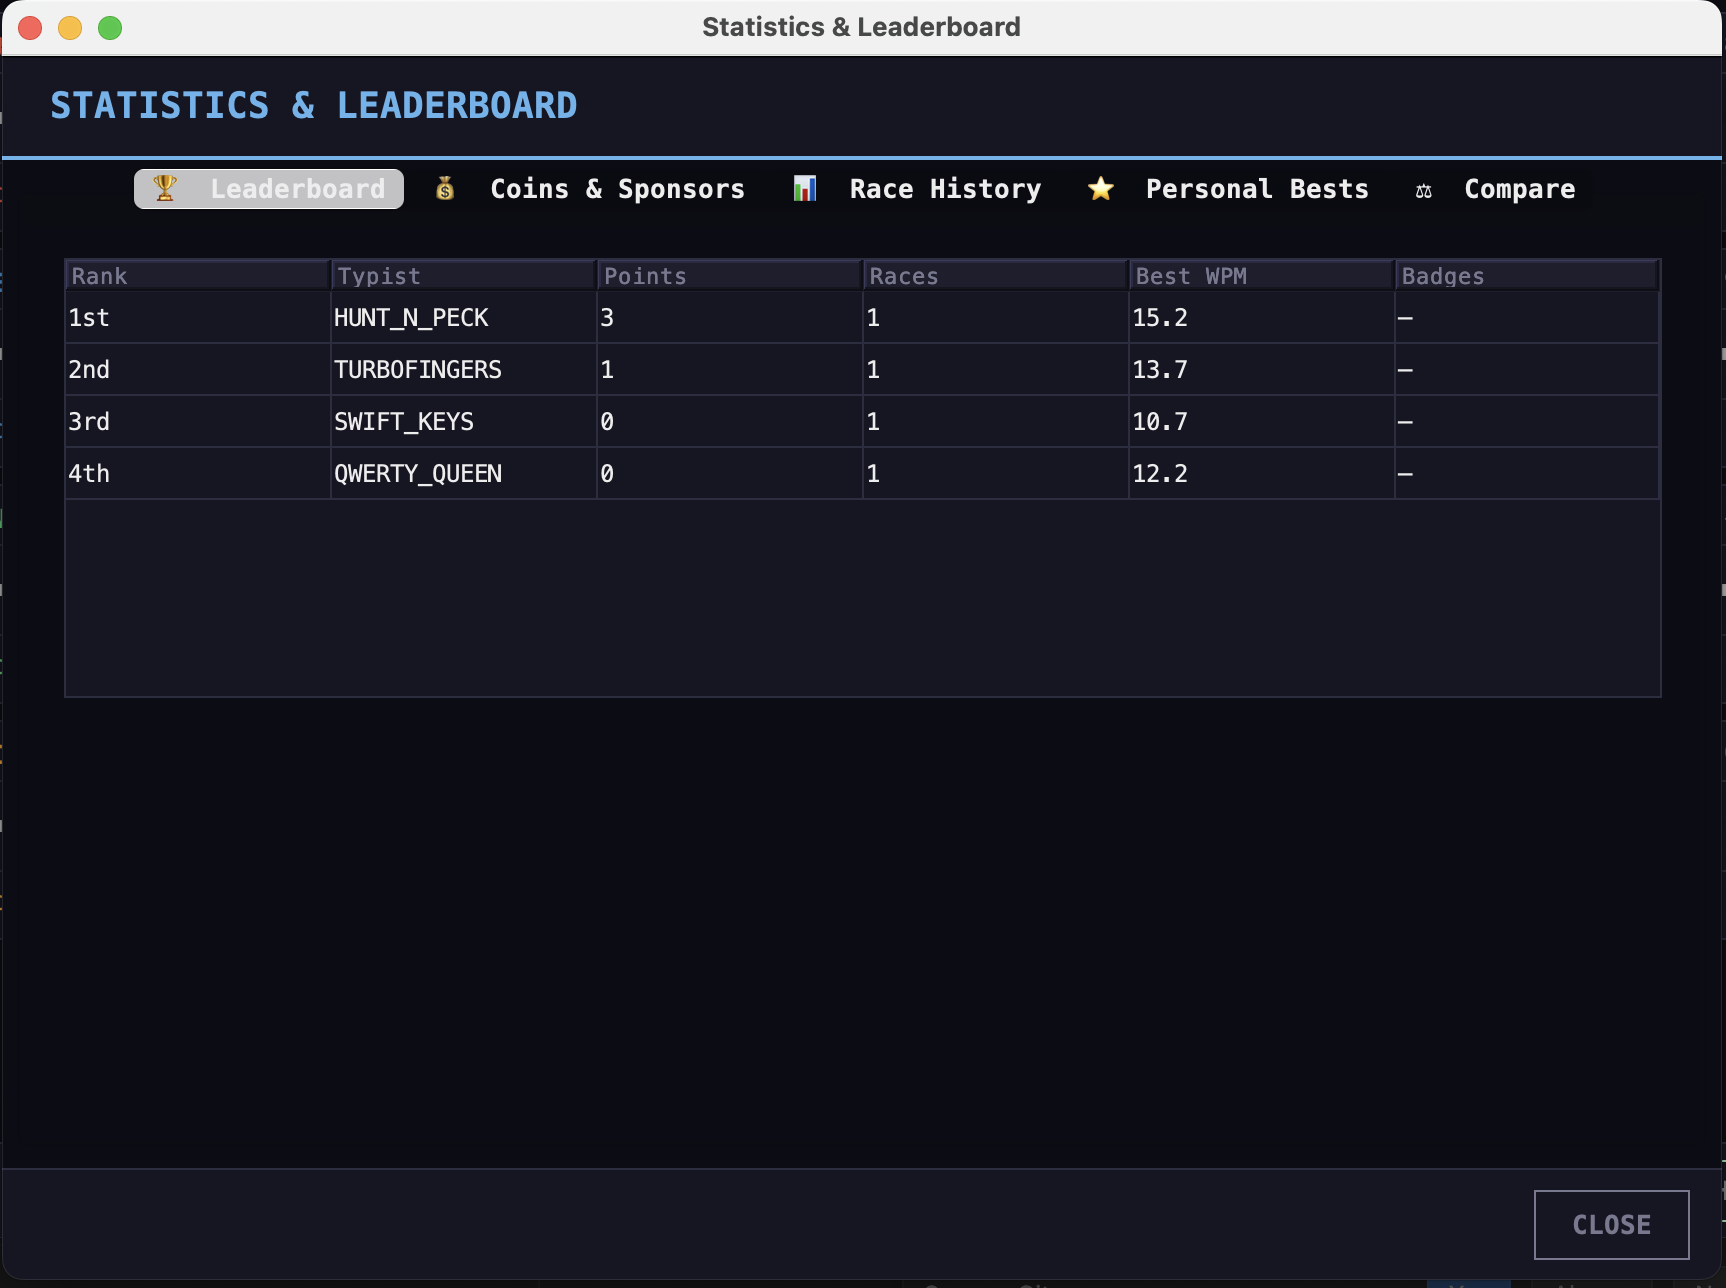This screenshot has width=1726, height=1288.
Task: Open the Coins & Sponsors tab
Action: [591, 189]
